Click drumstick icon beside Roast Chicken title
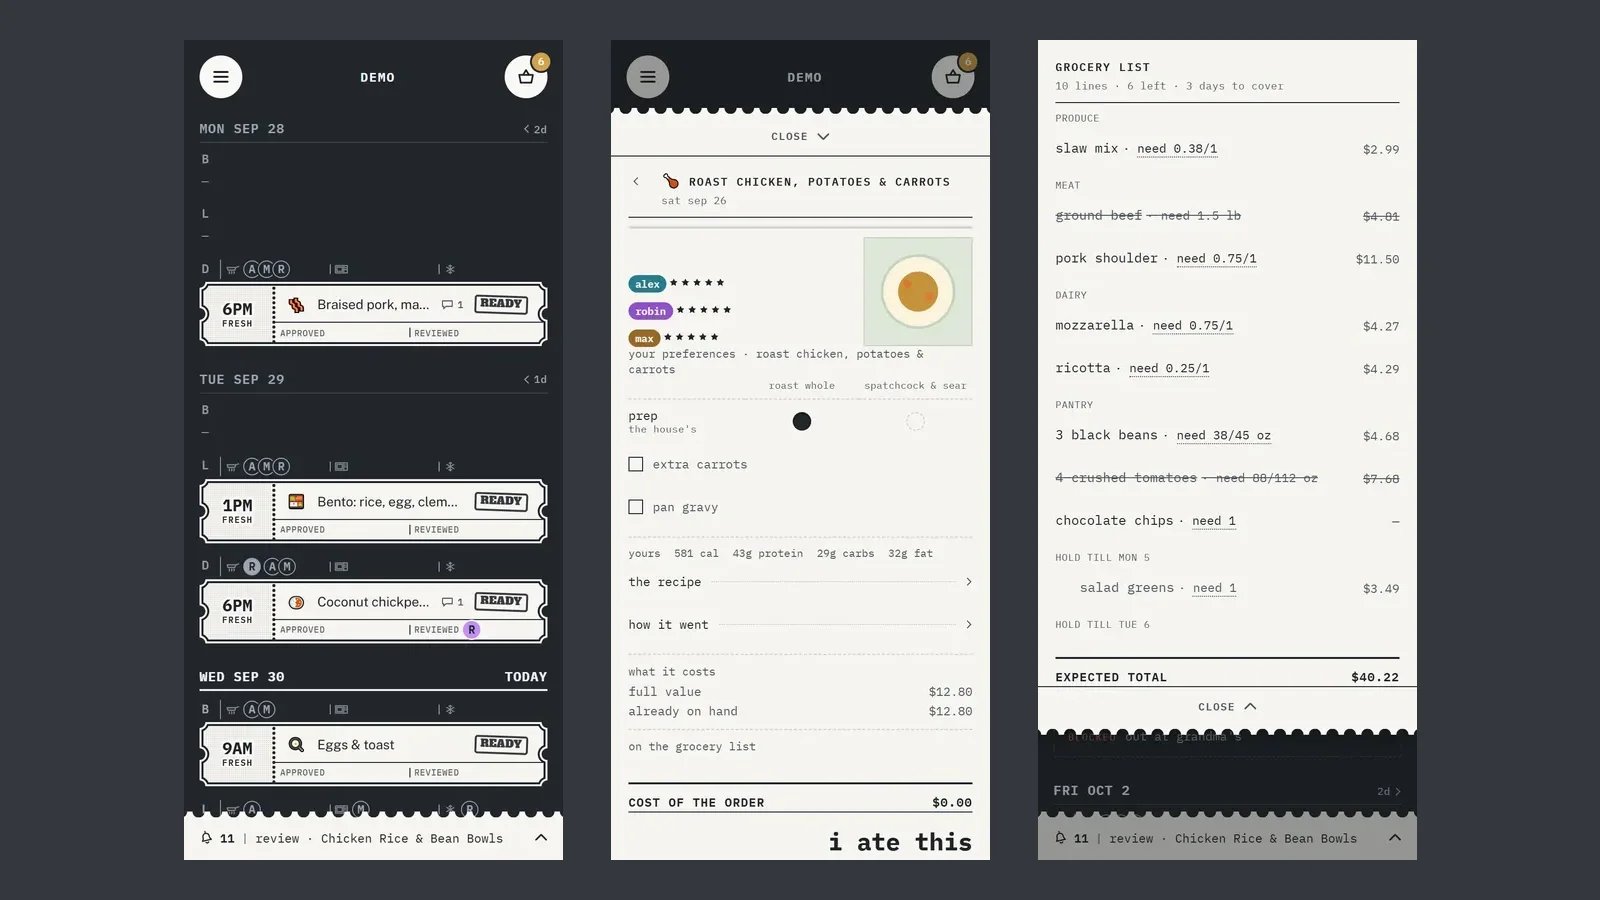Viewport: 1600px width, 900px height. tap(671, 181)
